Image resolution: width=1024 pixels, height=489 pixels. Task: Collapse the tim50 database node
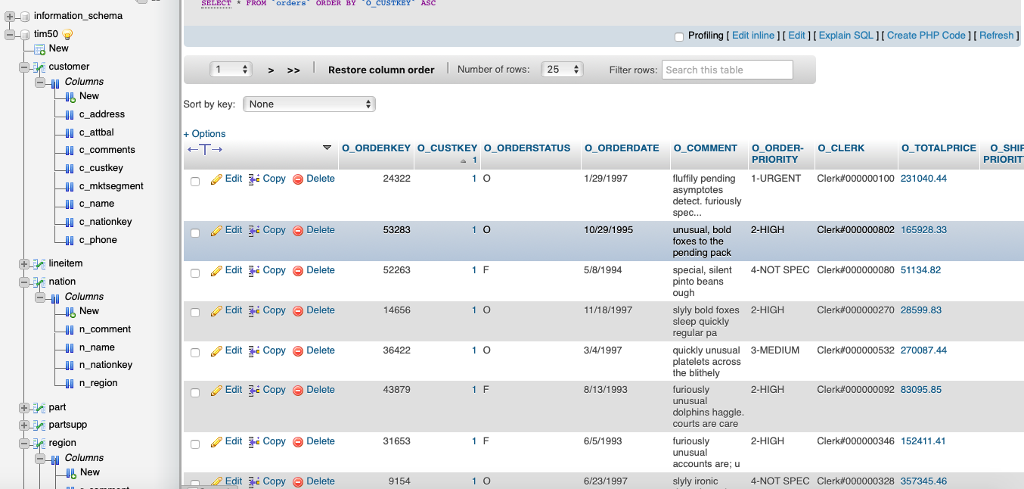pyautogui.click(x=10, y=34)
